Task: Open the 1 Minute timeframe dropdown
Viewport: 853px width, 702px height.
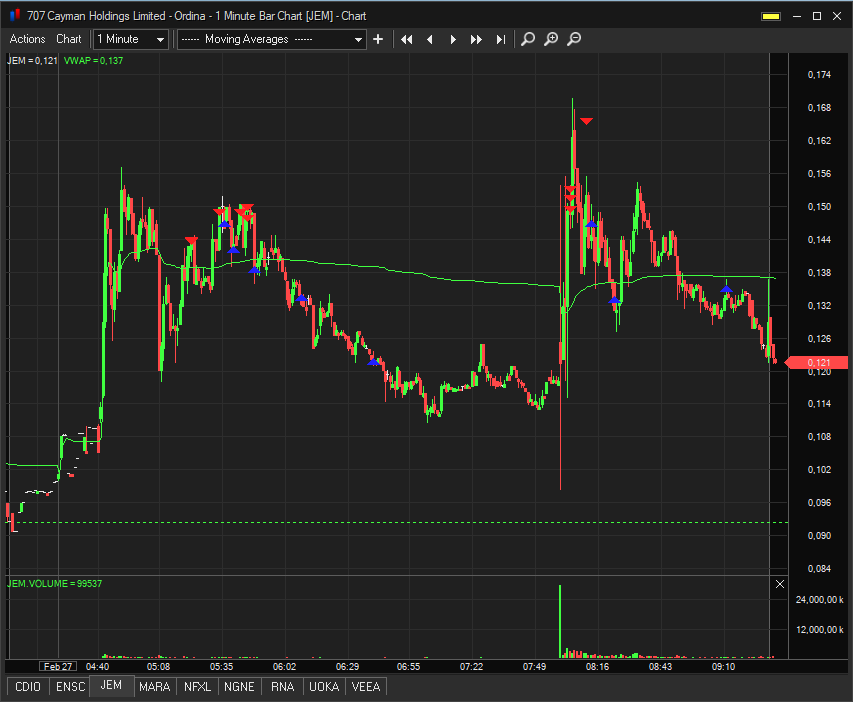Action: (131, 39)
